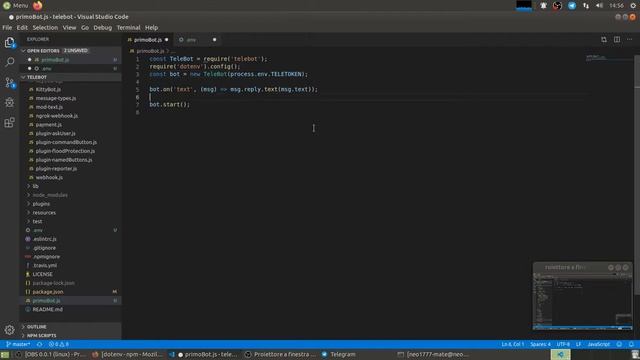Expand the NPM Scripts section

click(x=71, y=336)
